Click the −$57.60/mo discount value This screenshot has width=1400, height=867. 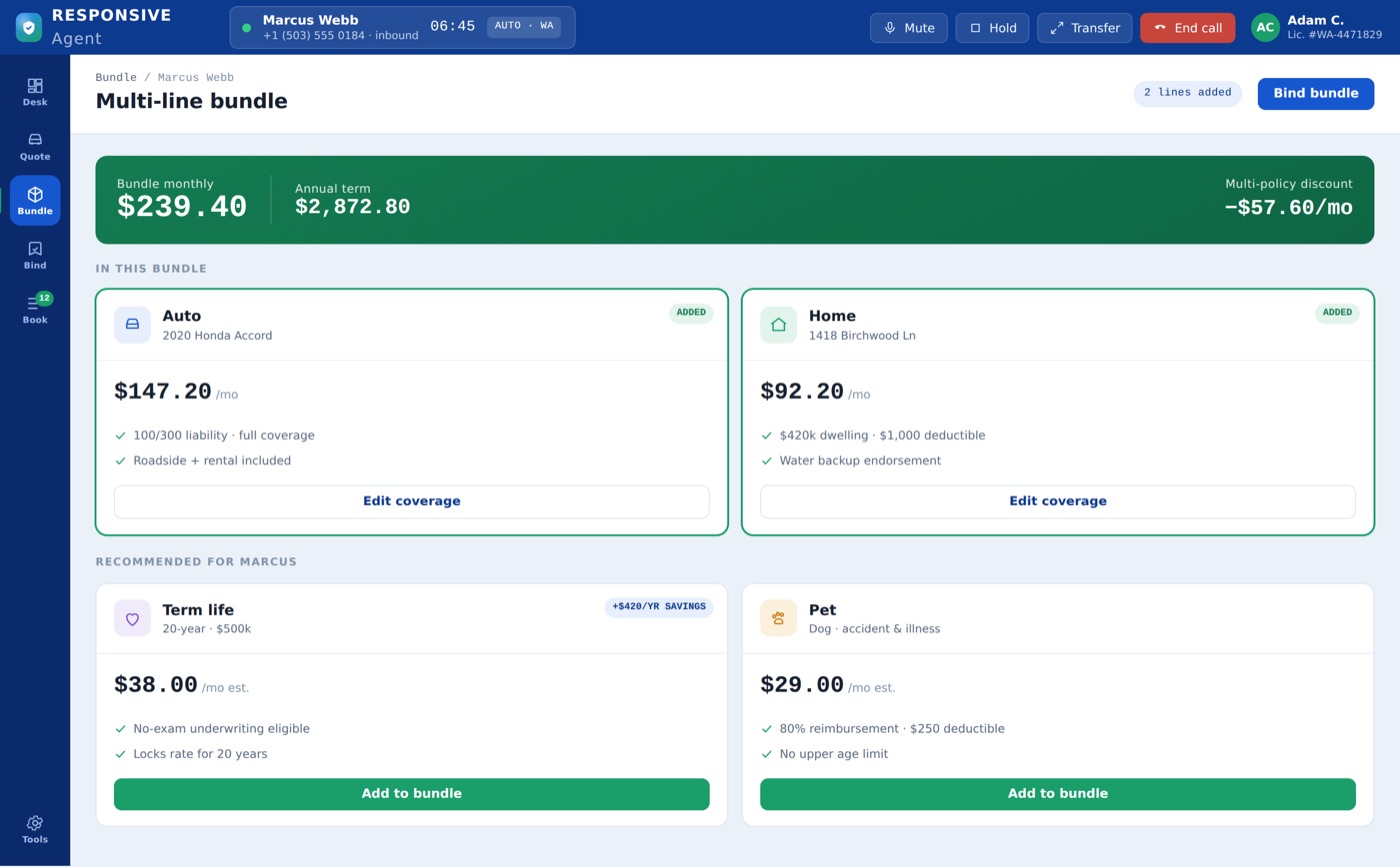coord(1288,208)
